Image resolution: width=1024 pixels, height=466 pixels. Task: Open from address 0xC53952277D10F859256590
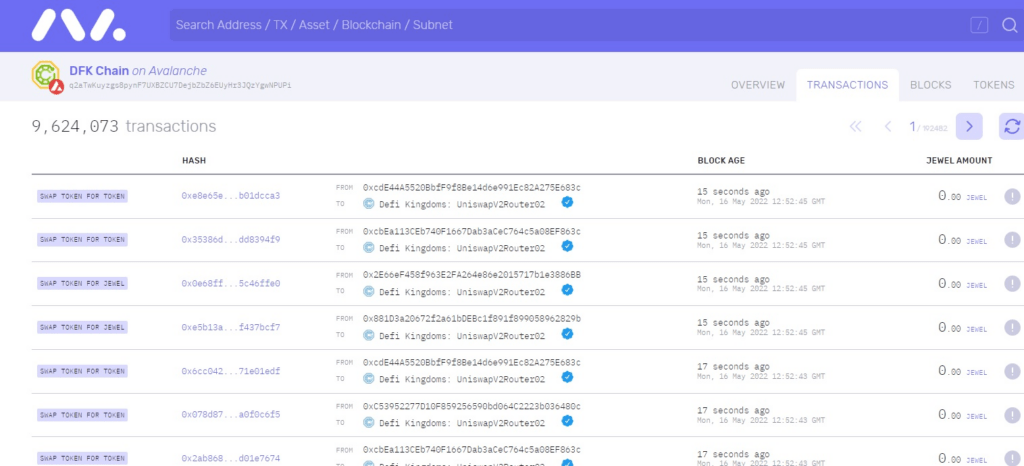(x=472, y=407)
